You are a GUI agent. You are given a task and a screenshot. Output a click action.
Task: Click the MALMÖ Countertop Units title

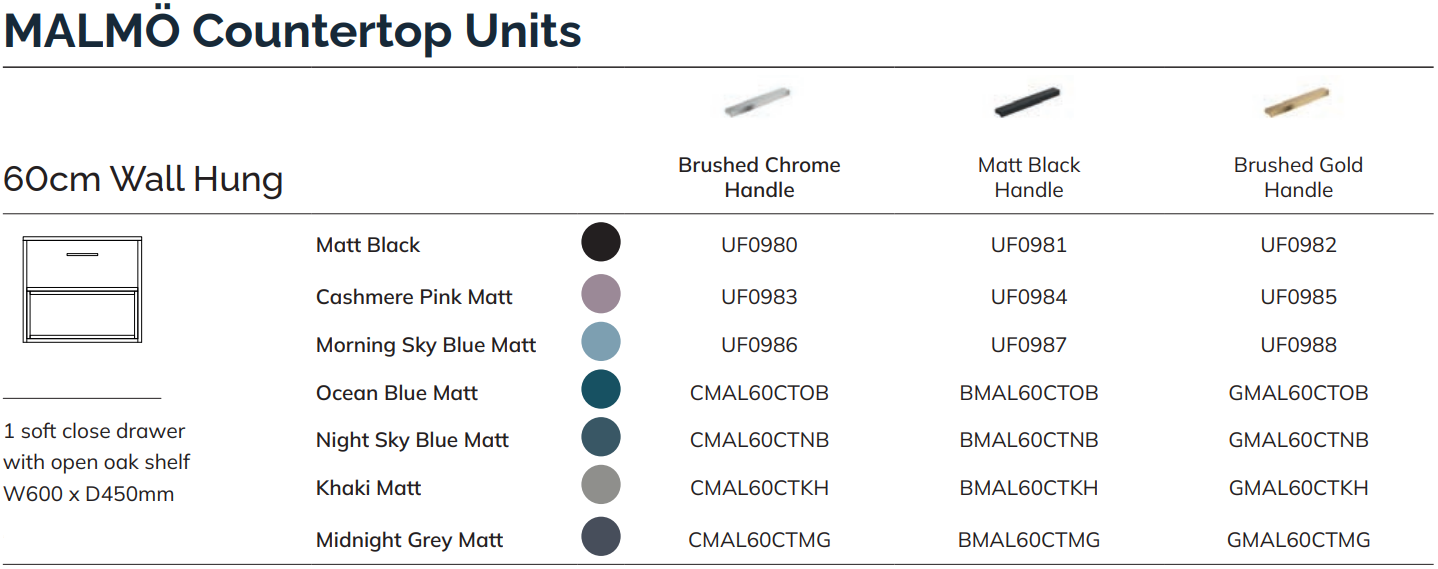(x=293, y=31)
